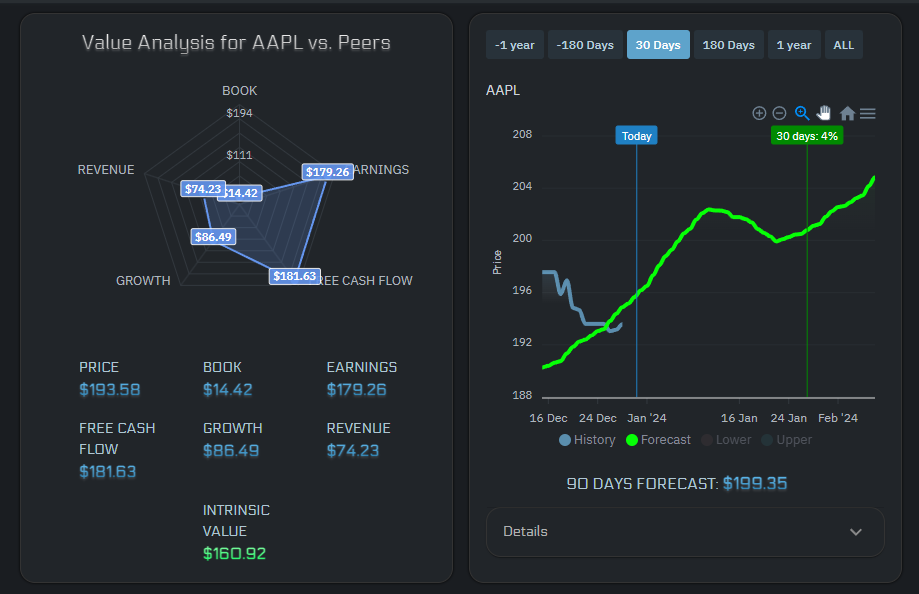Open the Details chevron dropdown

[855, 532]
